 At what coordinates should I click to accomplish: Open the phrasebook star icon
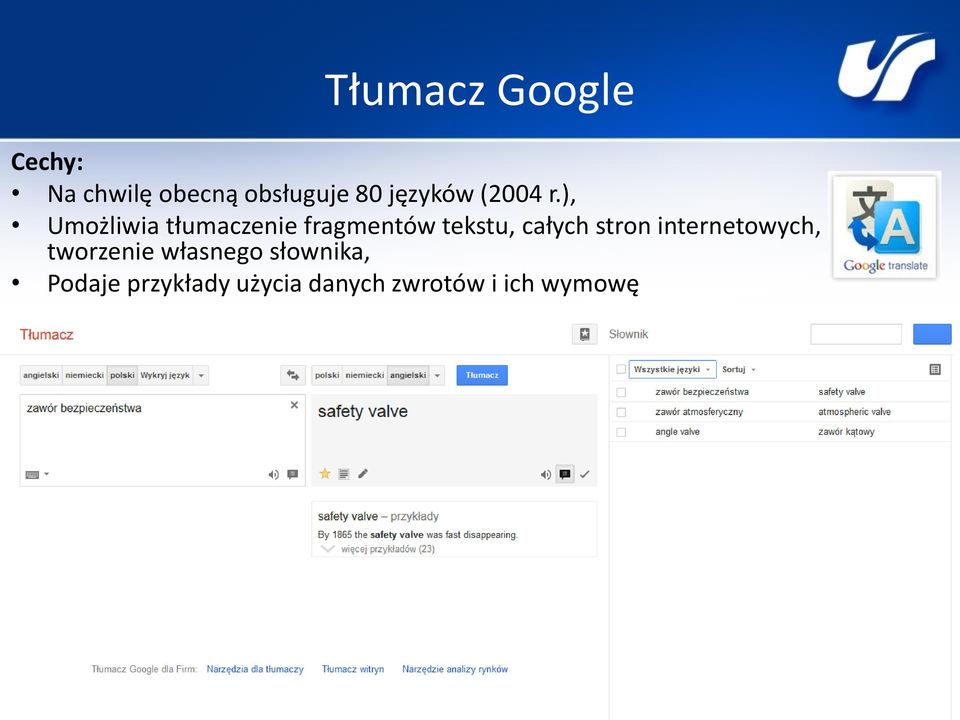tap(585, 334)
